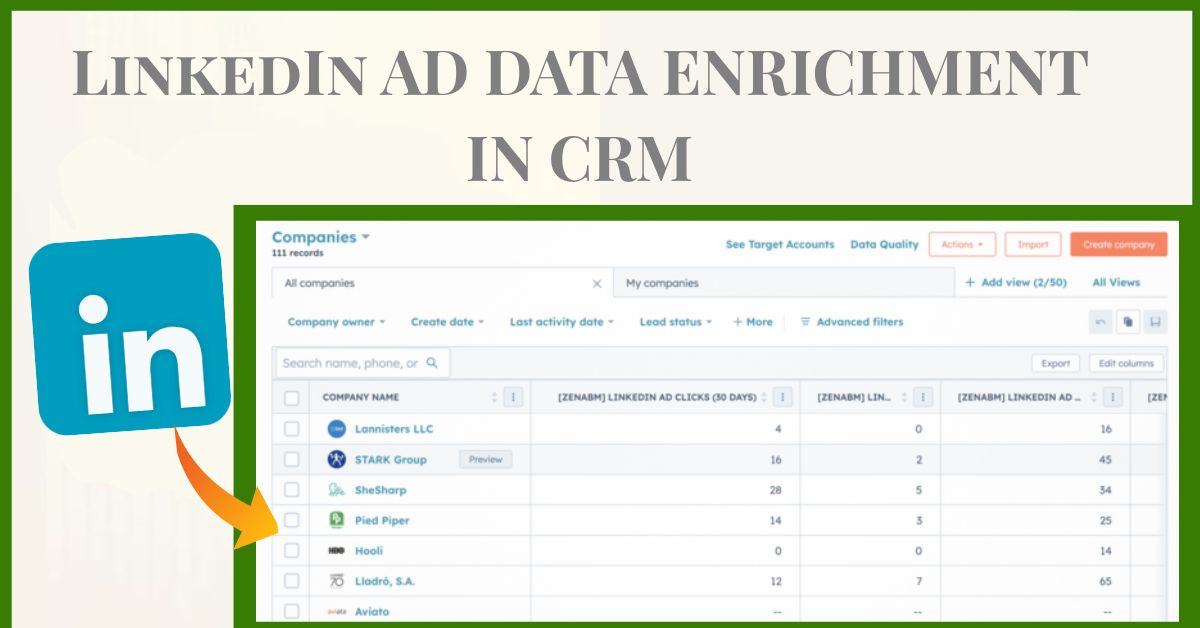Click the undo view changes icon

(x=1101, y=322)
